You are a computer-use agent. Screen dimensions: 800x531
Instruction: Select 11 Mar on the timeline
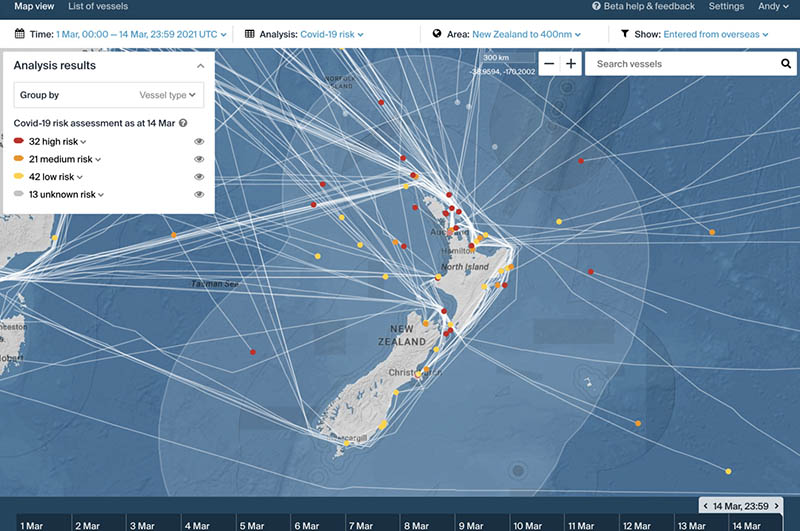pos(592,523)
